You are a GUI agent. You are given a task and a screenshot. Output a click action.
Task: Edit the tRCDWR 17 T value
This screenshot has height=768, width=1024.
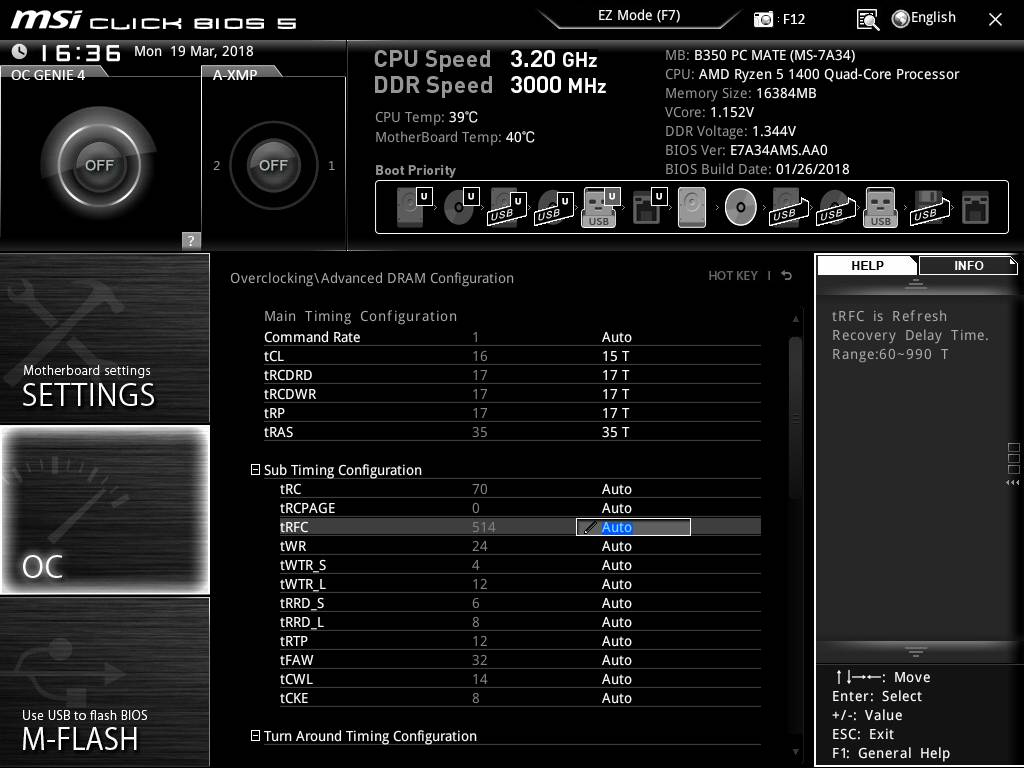[x=615, y=394]
